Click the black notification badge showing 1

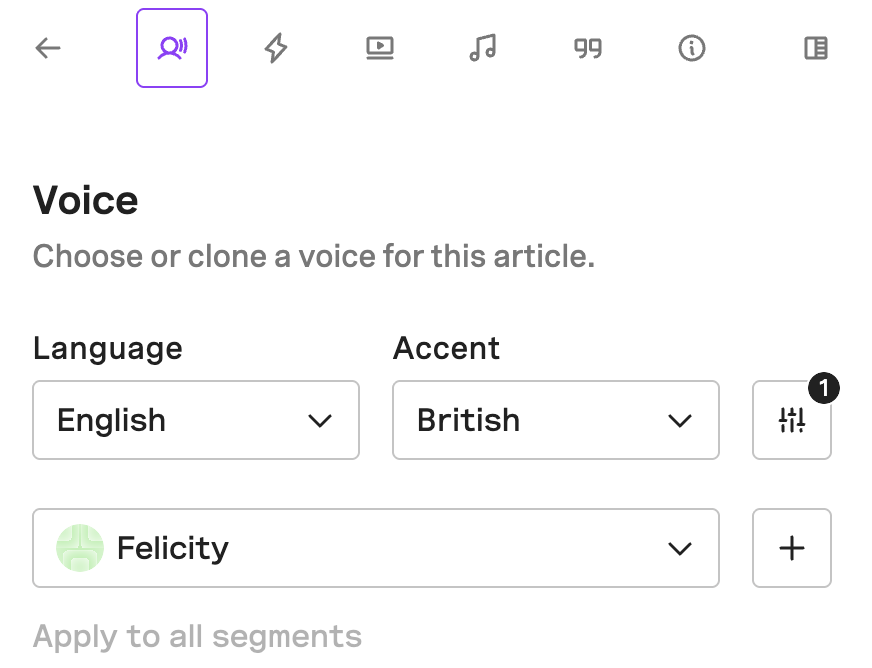coord(824,388)
